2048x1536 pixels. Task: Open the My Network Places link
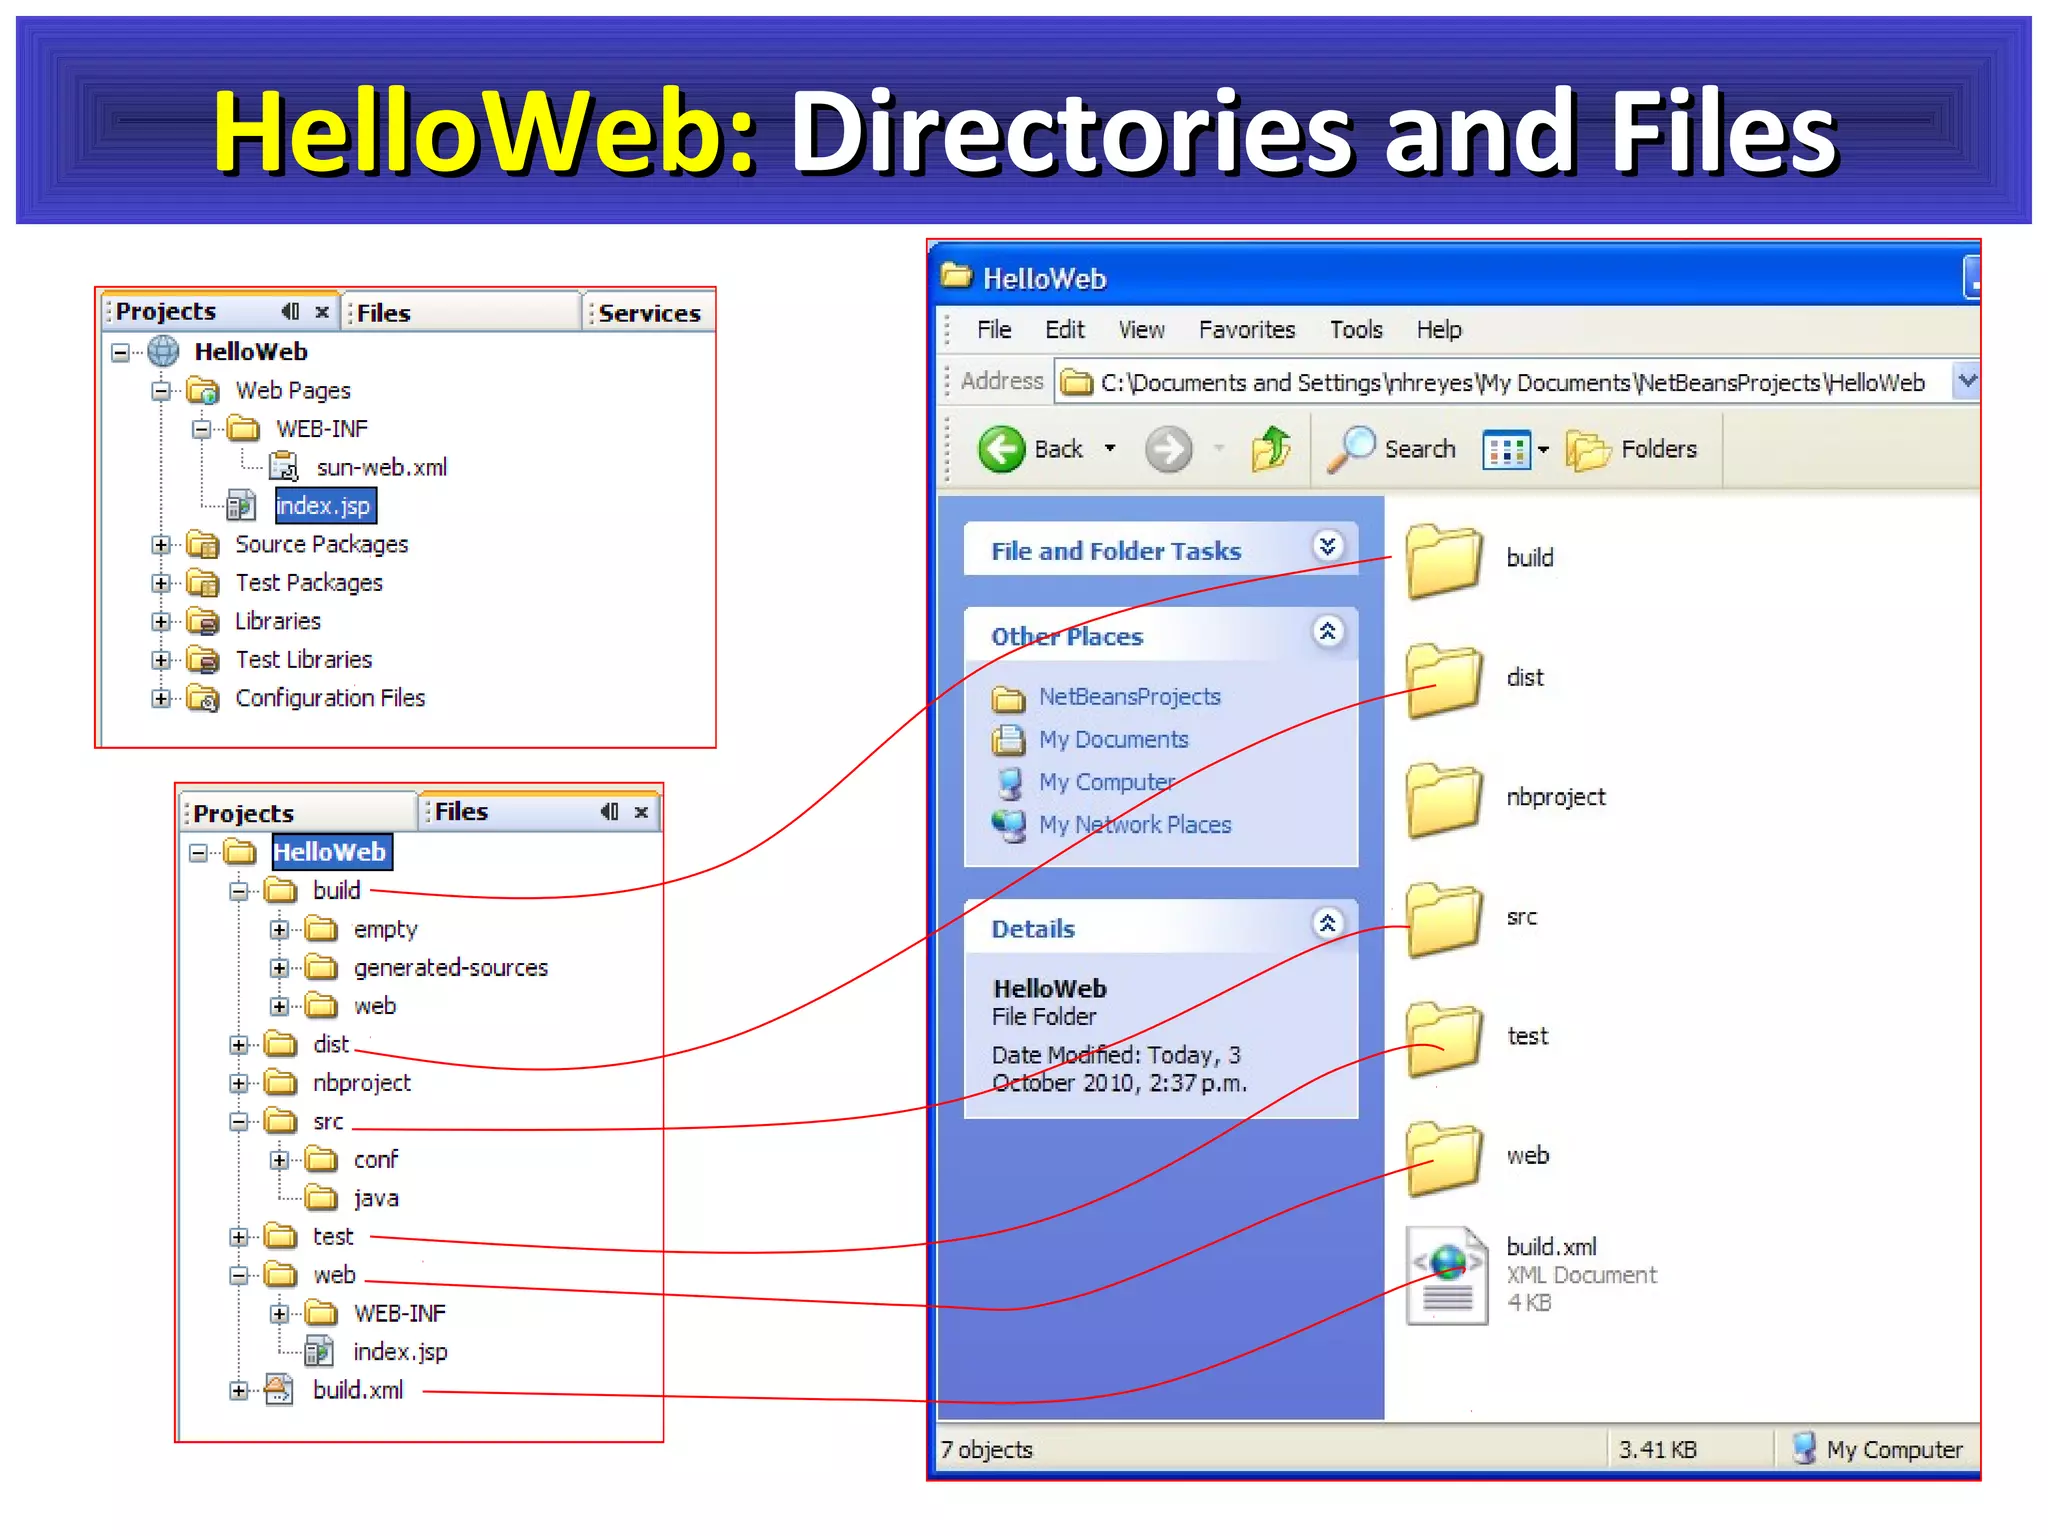(1135, 825)
